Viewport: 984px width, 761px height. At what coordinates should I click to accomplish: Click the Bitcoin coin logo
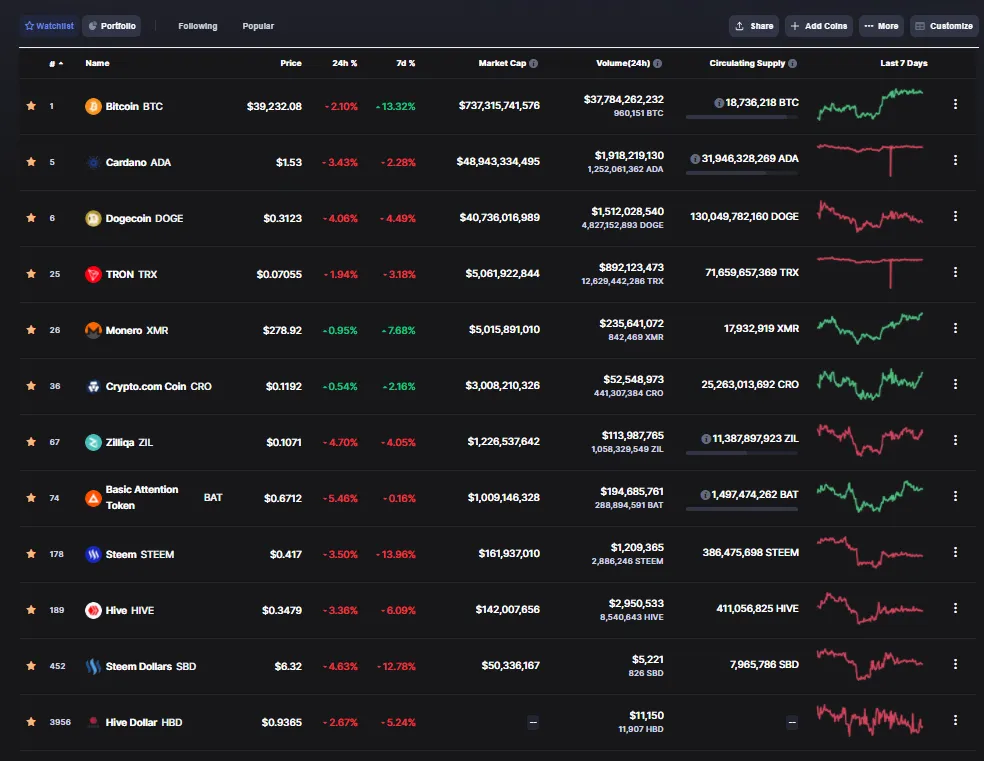point(93,106)
